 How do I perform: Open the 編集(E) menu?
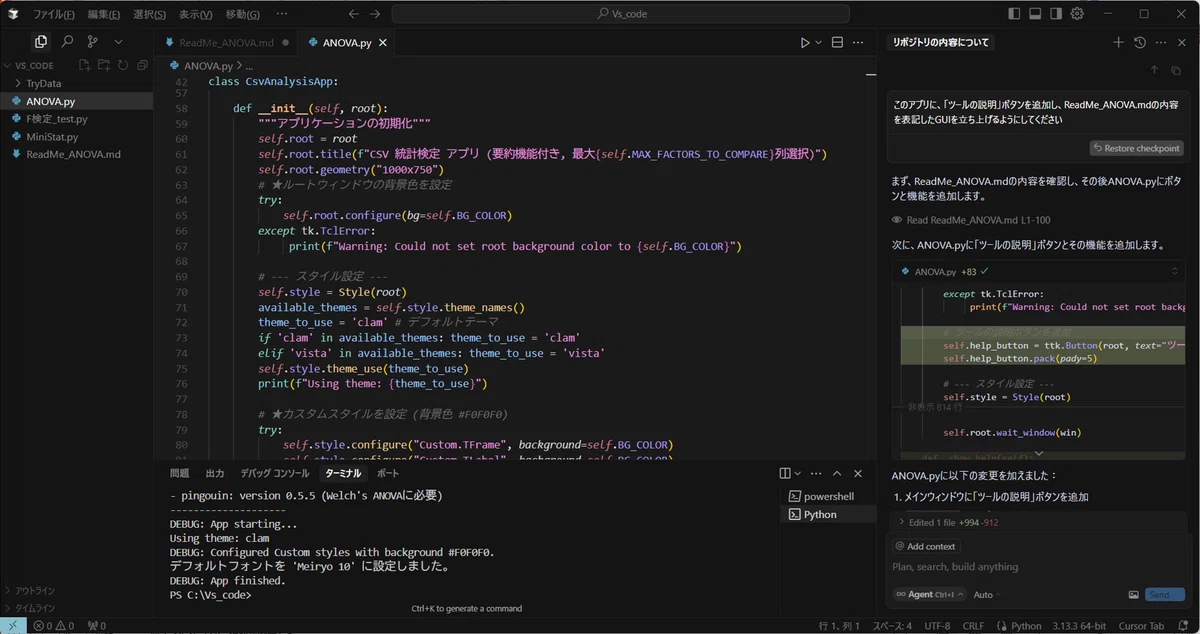[104, 14]
